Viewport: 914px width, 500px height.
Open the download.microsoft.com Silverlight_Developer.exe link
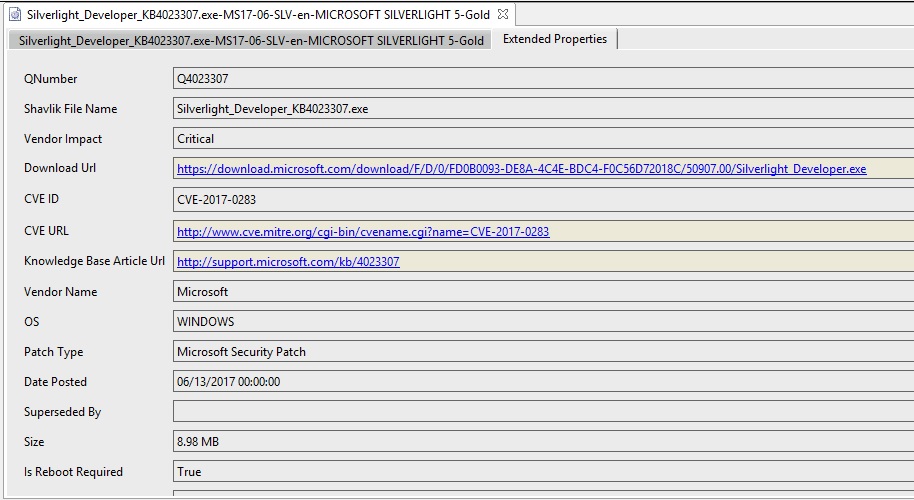[521, 169]
